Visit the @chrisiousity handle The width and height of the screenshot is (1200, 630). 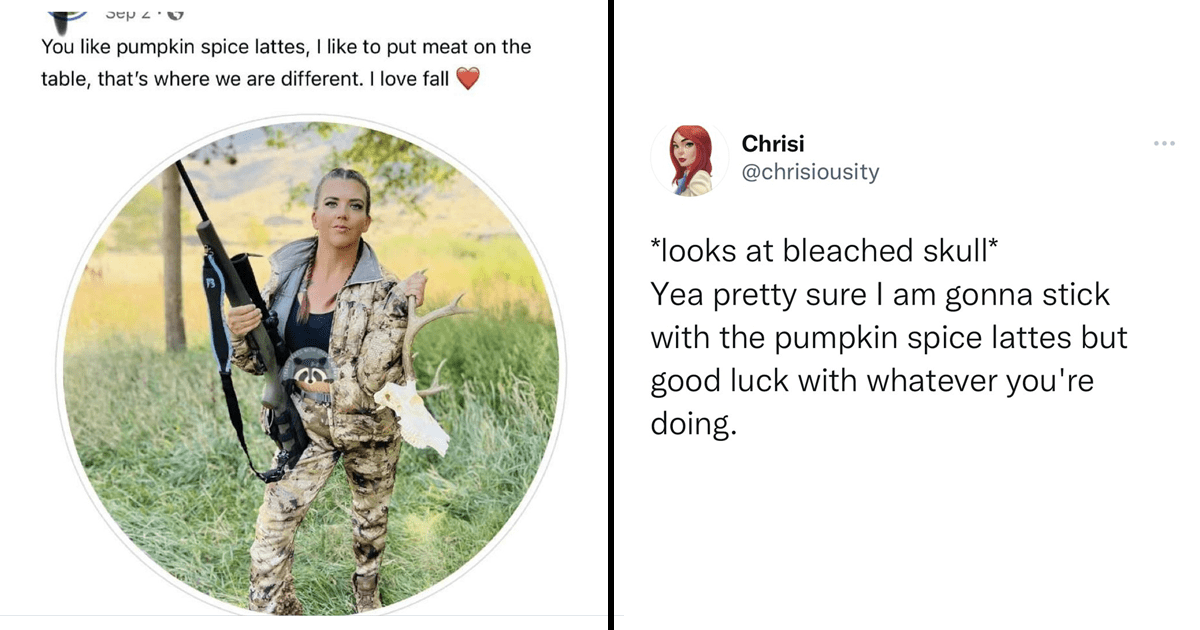click(810, 172)
